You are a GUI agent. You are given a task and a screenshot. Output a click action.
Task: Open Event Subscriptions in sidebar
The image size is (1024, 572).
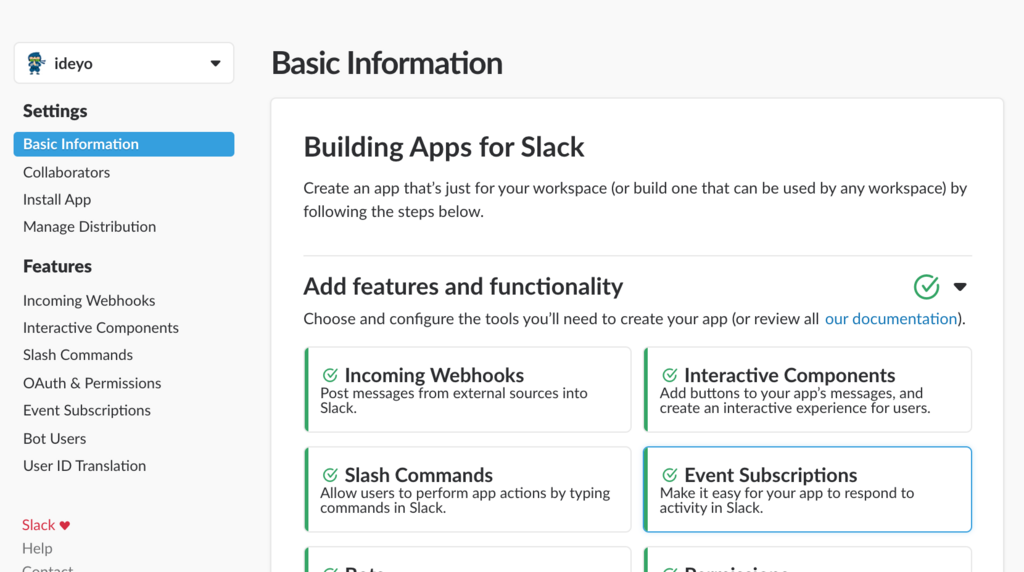point(87,411)
